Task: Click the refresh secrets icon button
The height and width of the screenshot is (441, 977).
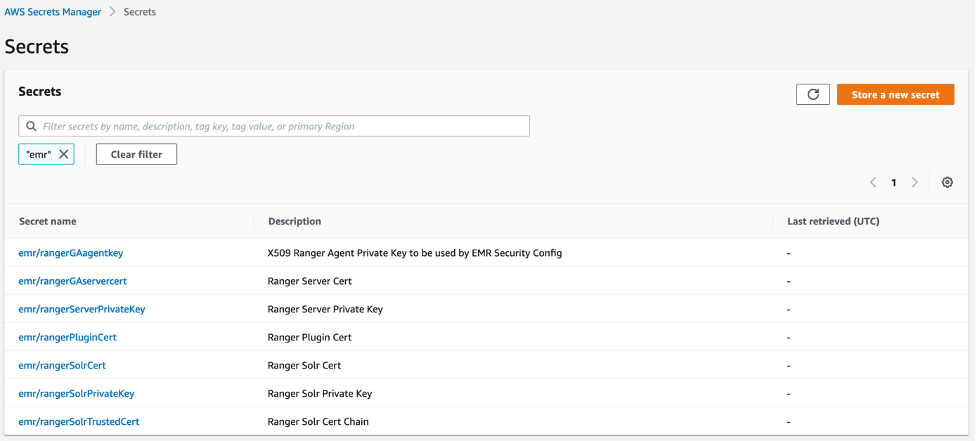Action: (813, 94)
